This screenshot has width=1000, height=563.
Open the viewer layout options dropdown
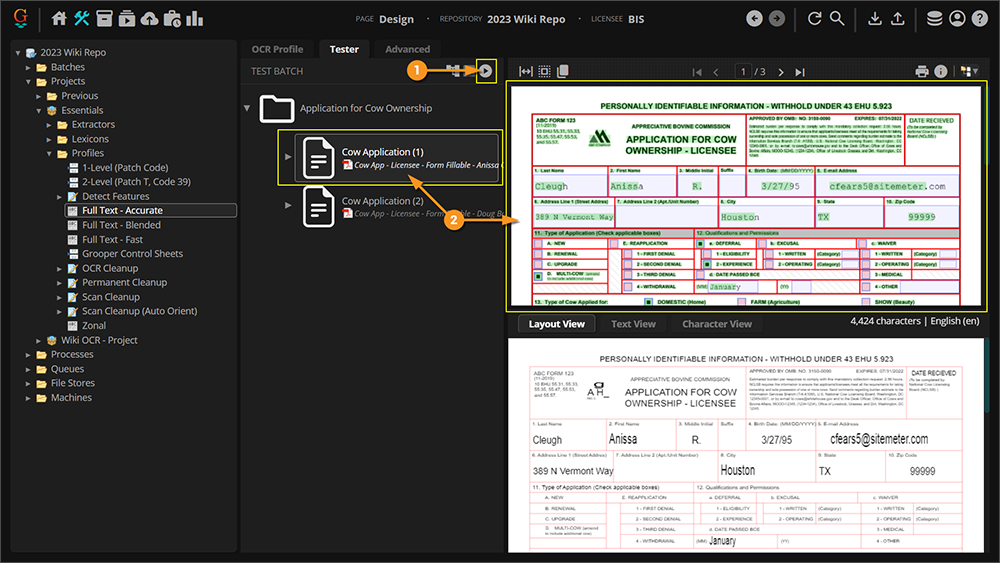coord(968,72)
